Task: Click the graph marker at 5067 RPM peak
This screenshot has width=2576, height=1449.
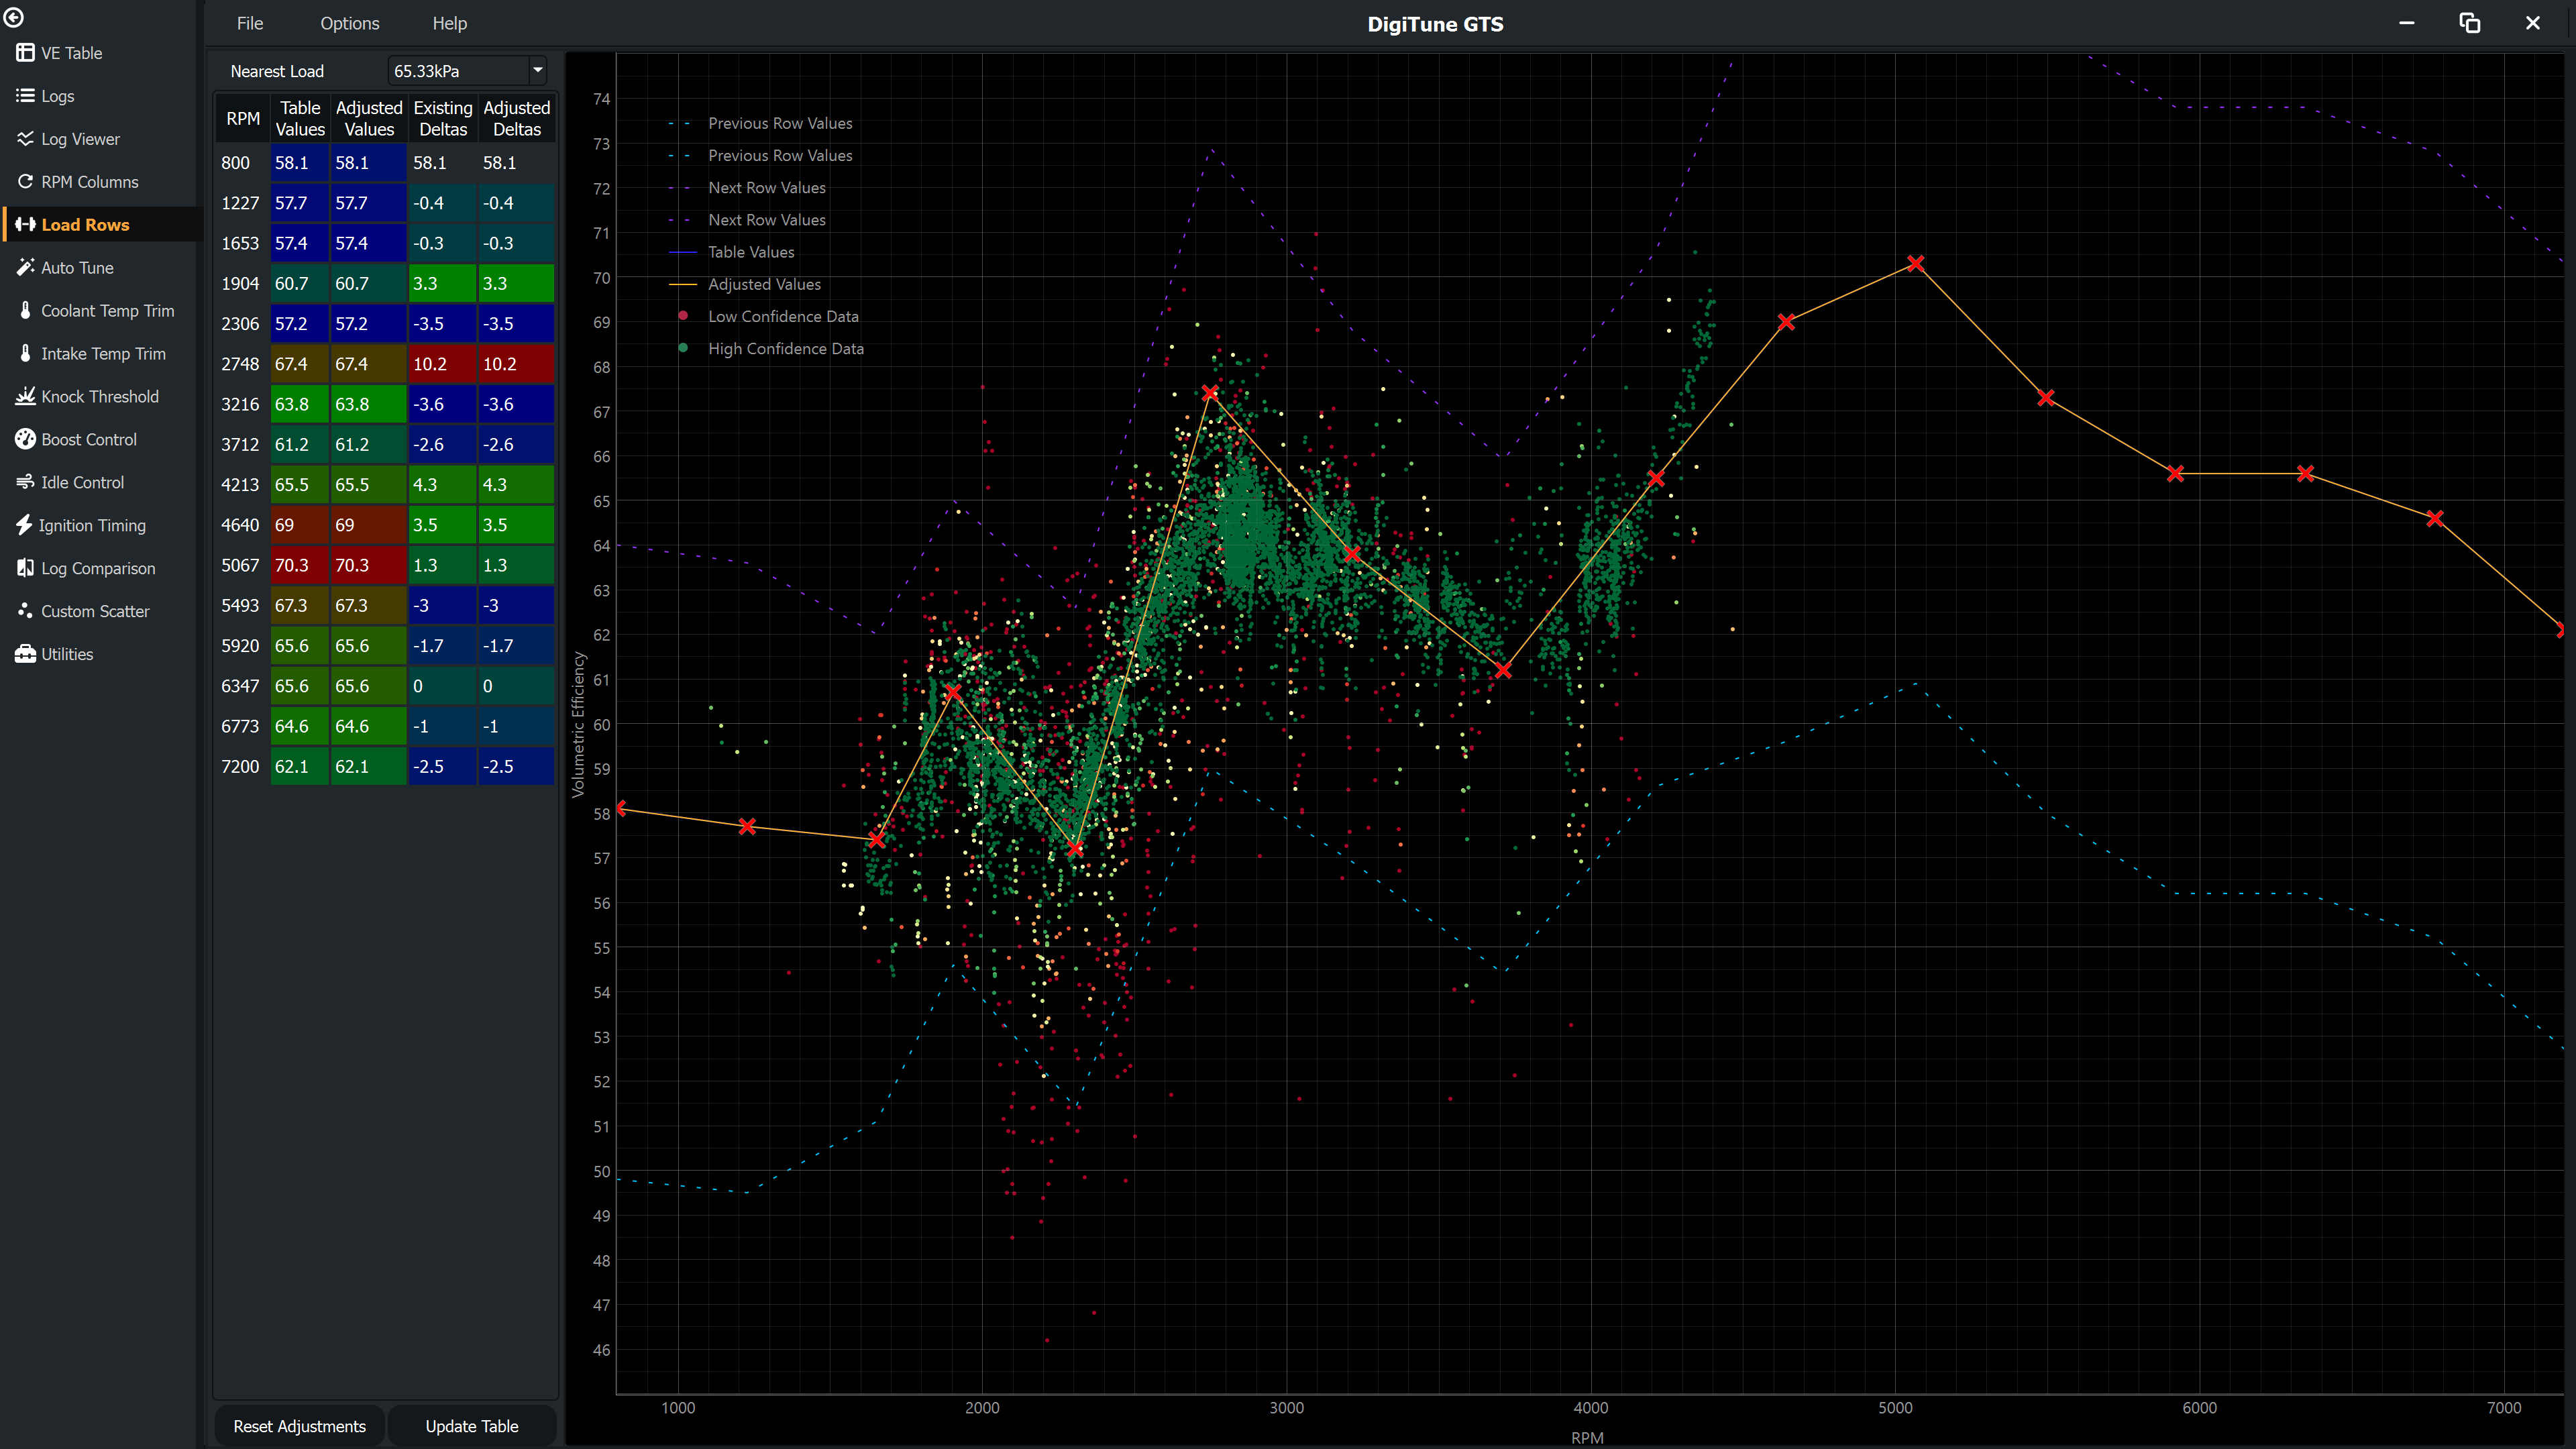Action: coord(1915,264)
